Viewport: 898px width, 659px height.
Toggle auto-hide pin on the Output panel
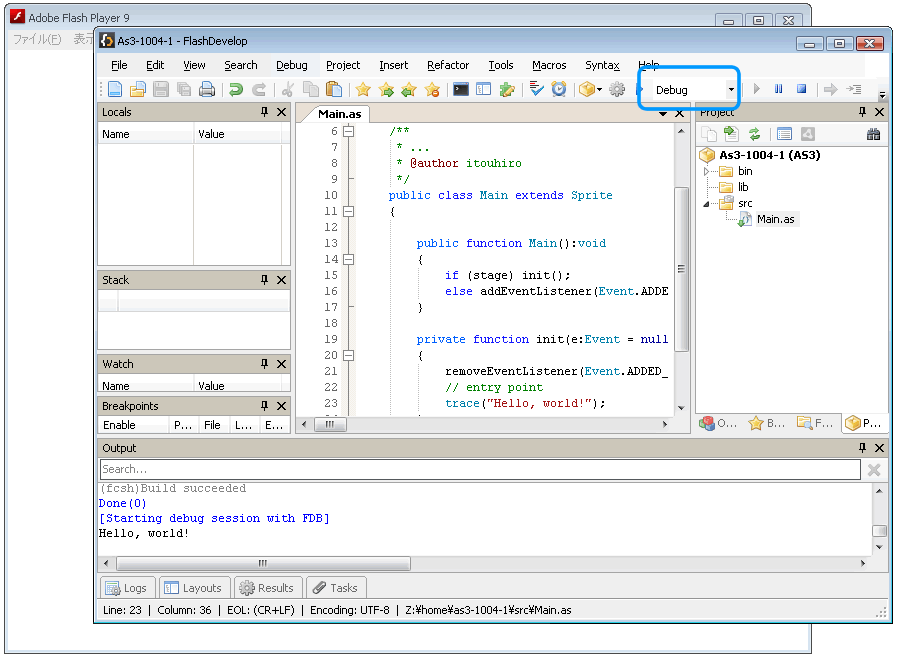click(x=863, y=448)
